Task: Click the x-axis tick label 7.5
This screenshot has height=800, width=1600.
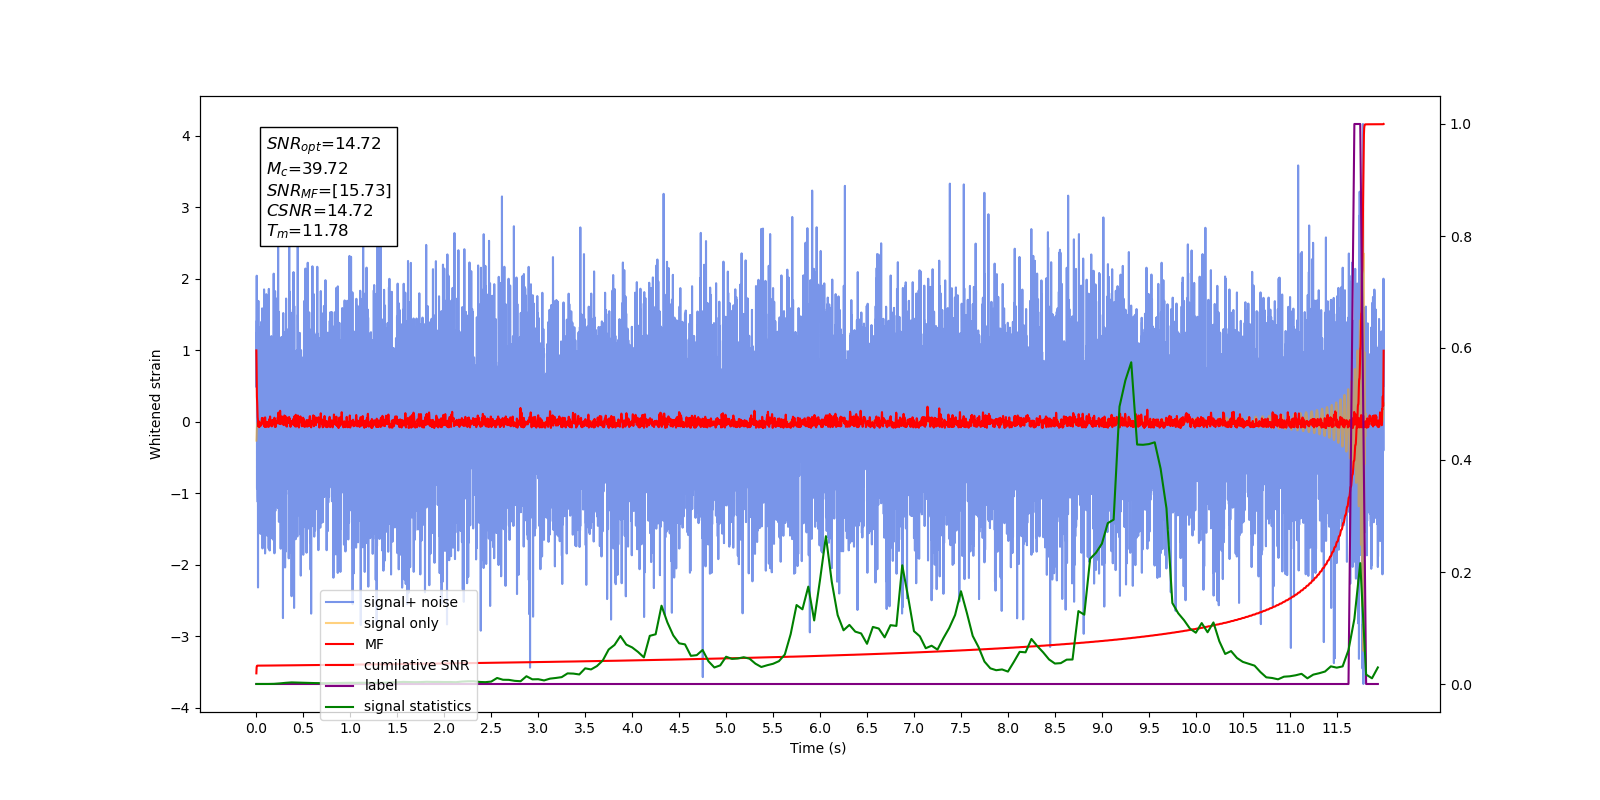Action: coord(961,728)
